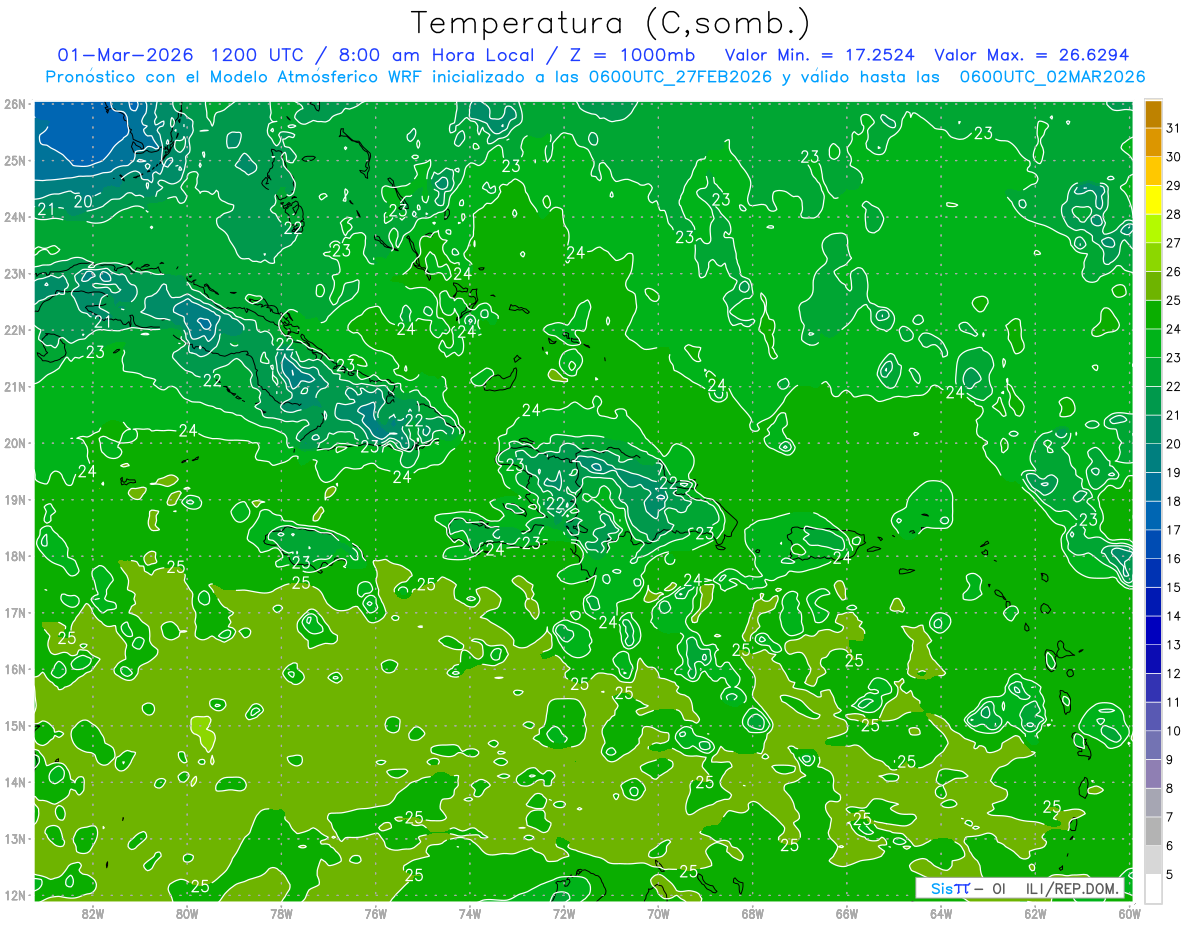Click the 80W longitude axis label
Screen dimensions: 1200x927
187,912
